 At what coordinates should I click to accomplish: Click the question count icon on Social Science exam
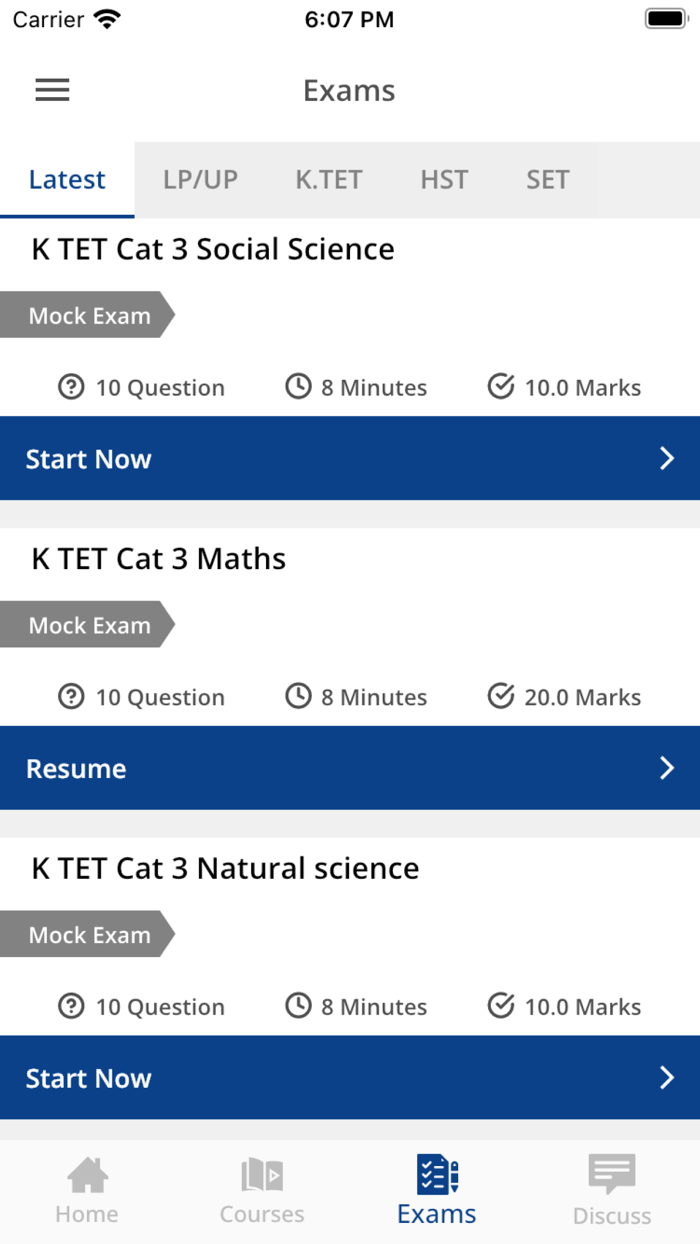(x=71, y=387)
